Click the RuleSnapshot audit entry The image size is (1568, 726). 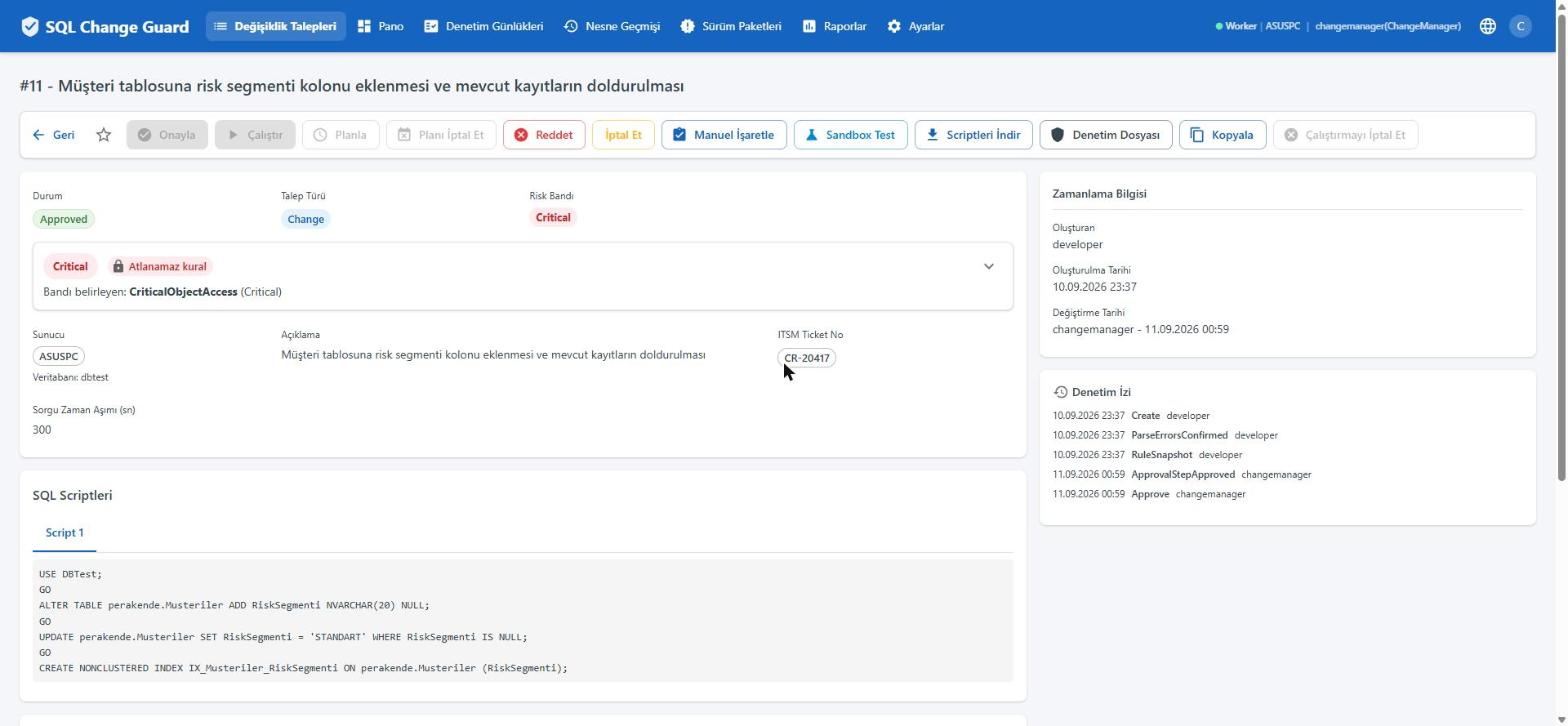point(1147,455)
